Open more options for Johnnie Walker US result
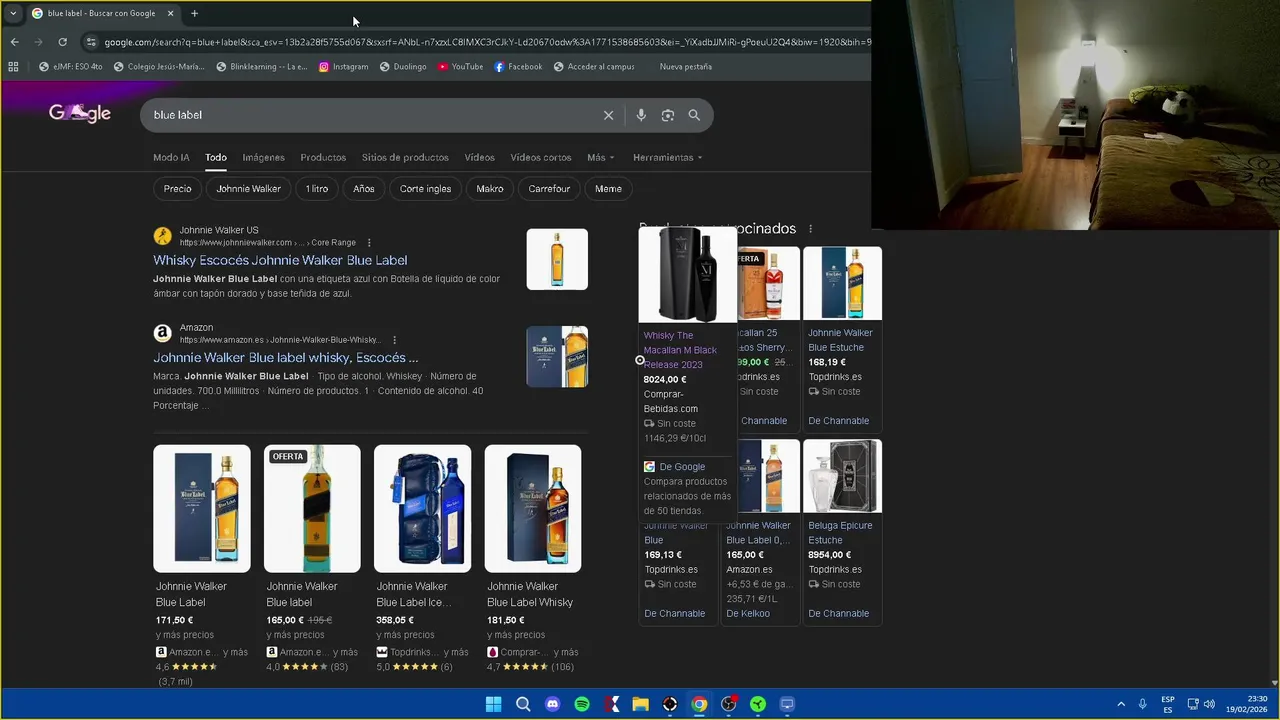1280x720 pixels. point(369,243)
